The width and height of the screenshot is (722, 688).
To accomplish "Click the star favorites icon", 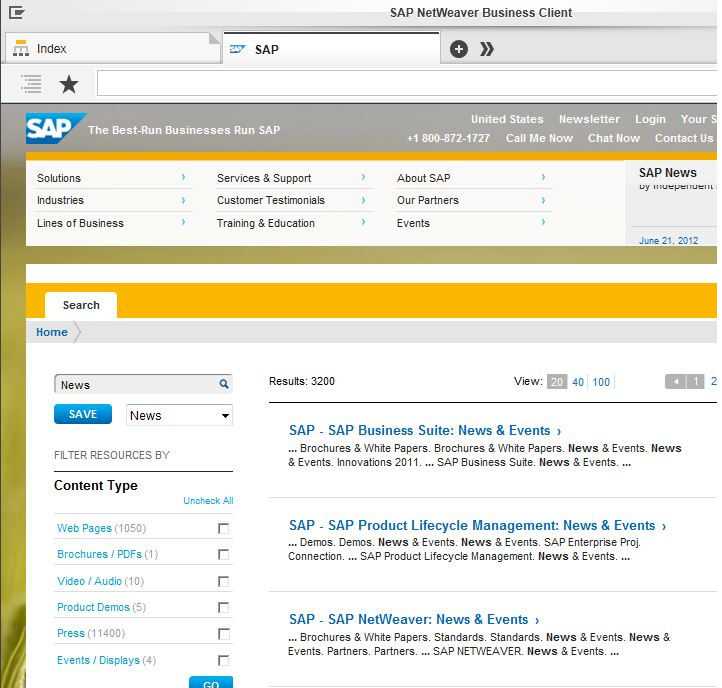I will (68, 85).
